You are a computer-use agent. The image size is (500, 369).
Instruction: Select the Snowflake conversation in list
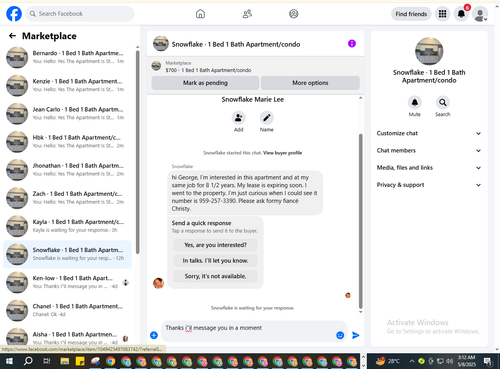click(68, 254)
